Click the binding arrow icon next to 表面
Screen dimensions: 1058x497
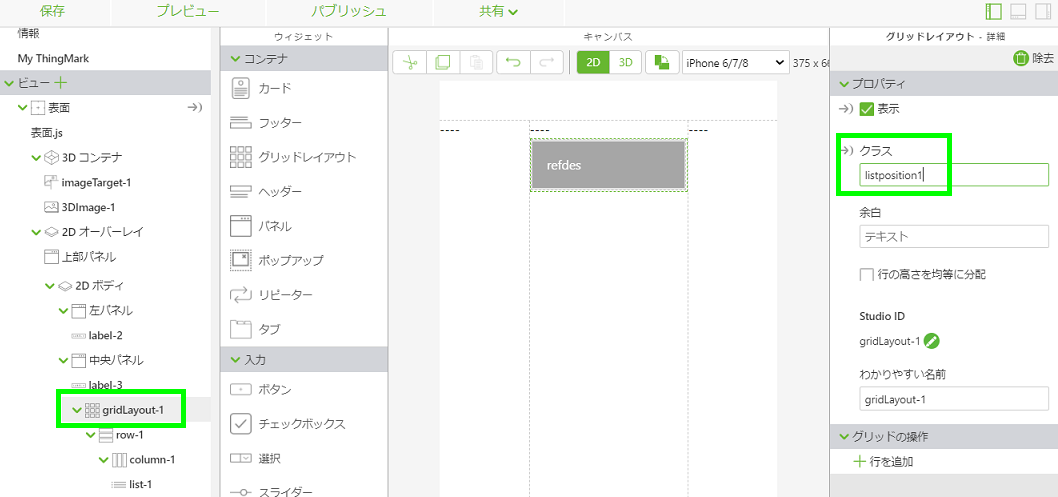(x=195, y=107)
